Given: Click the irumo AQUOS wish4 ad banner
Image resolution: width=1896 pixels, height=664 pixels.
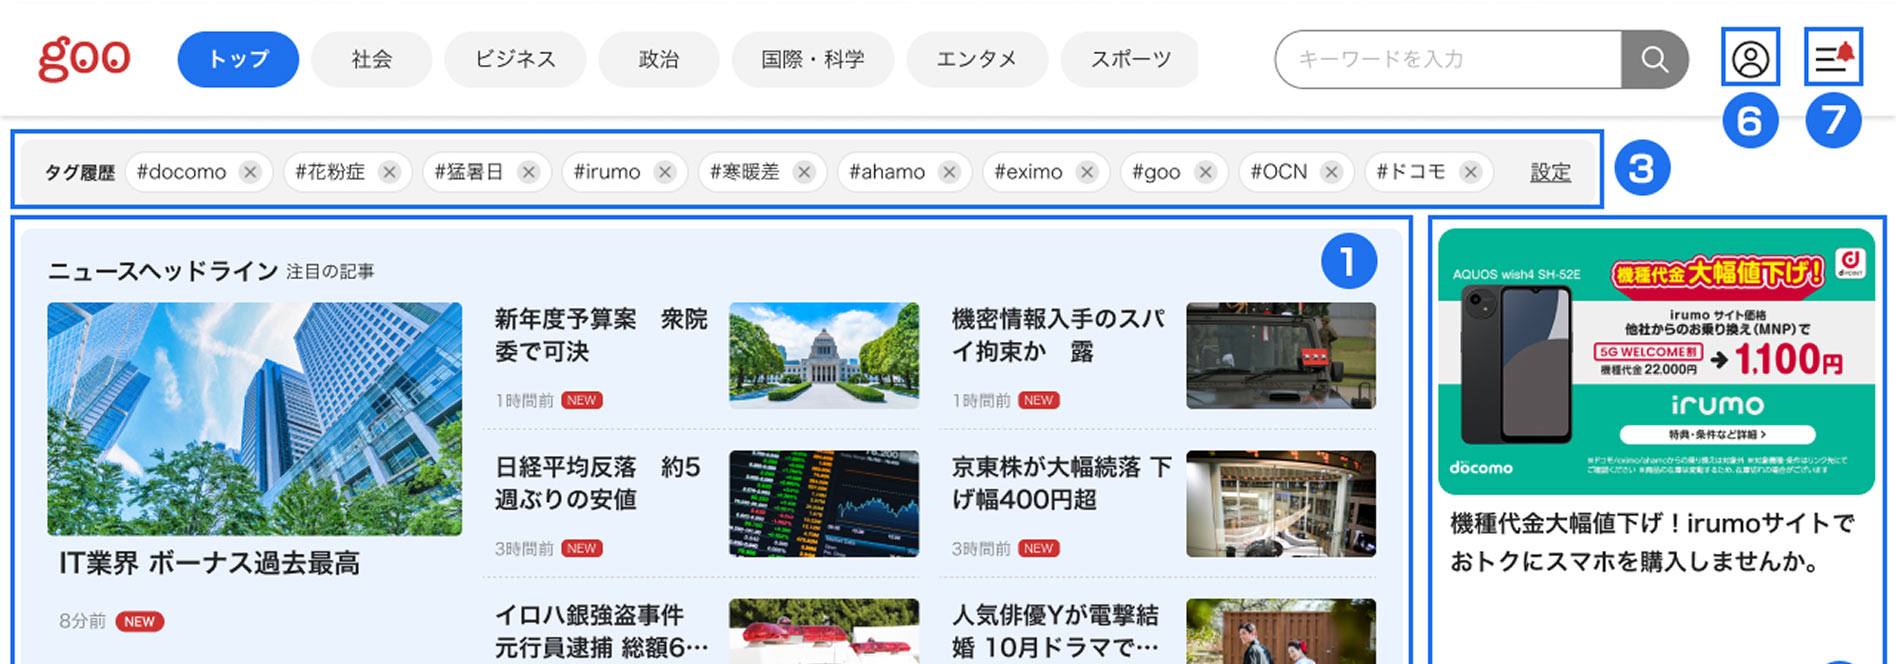Looking at the screenshot, I should pos(1656,361).
